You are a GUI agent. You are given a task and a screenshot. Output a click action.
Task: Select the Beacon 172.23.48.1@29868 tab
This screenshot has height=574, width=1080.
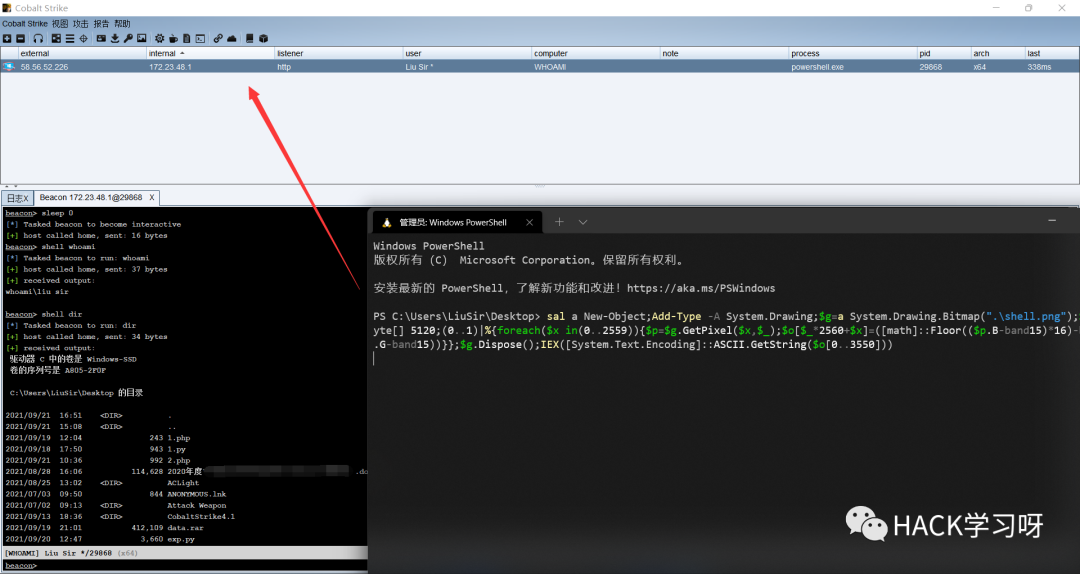[x=91, y=198]
